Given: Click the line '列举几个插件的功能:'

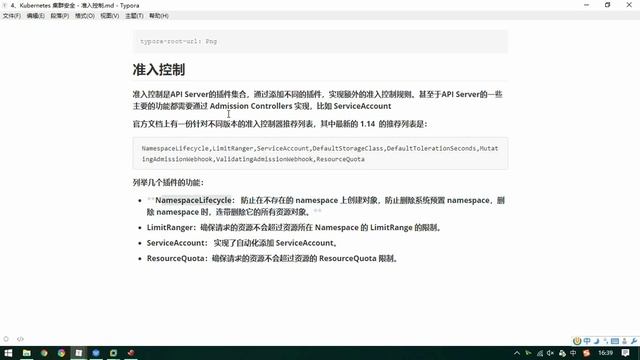Looking at the screenshot, I should (168, 182).
